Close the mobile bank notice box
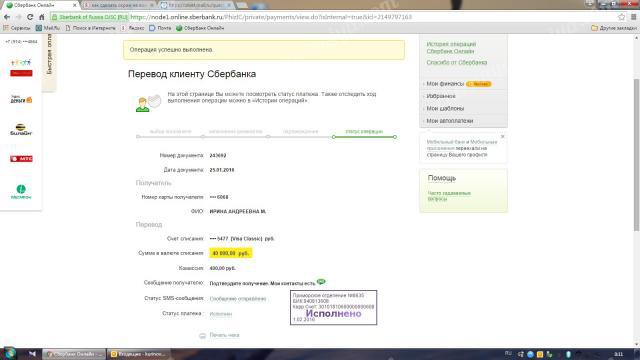Image resolution: width=640 pixels, height=360 pixels. (x=502, y=136)
